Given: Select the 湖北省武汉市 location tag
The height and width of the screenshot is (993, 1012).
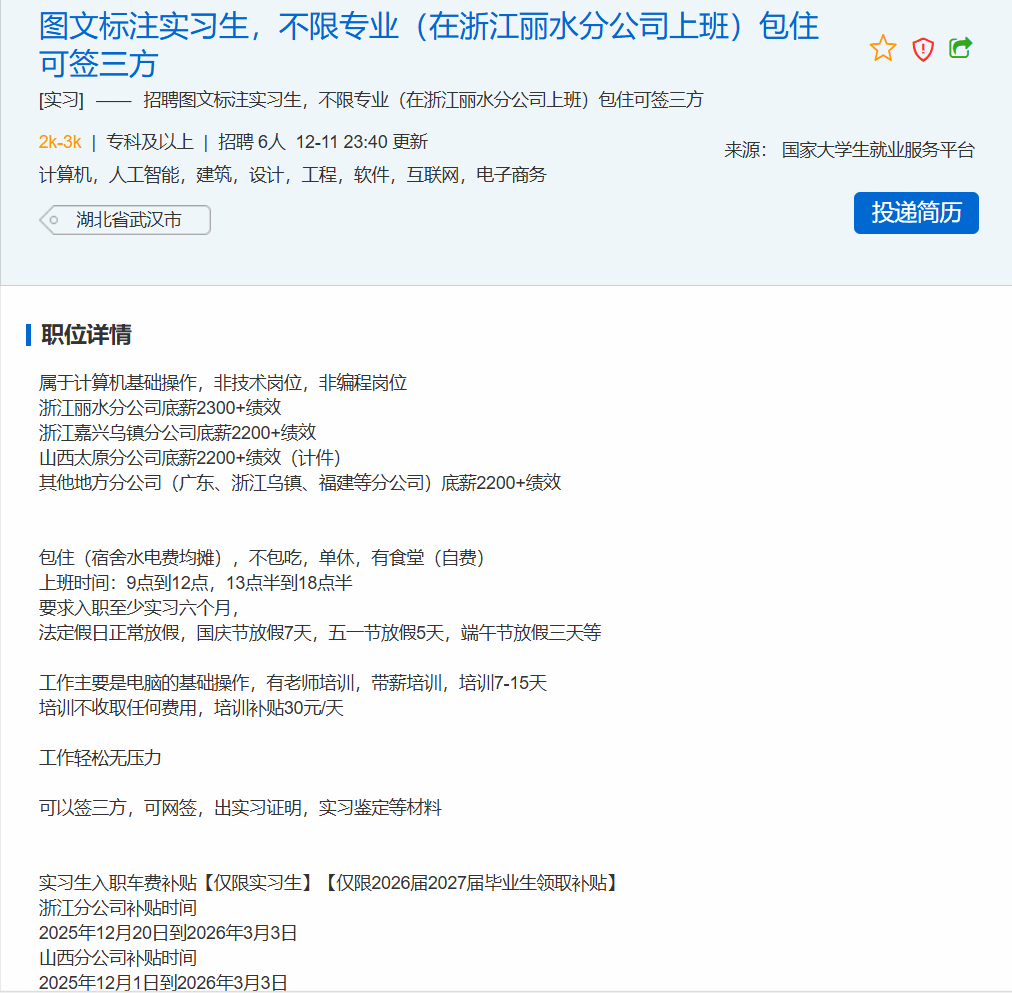Looking at the screenshot, I should (128, 220).
